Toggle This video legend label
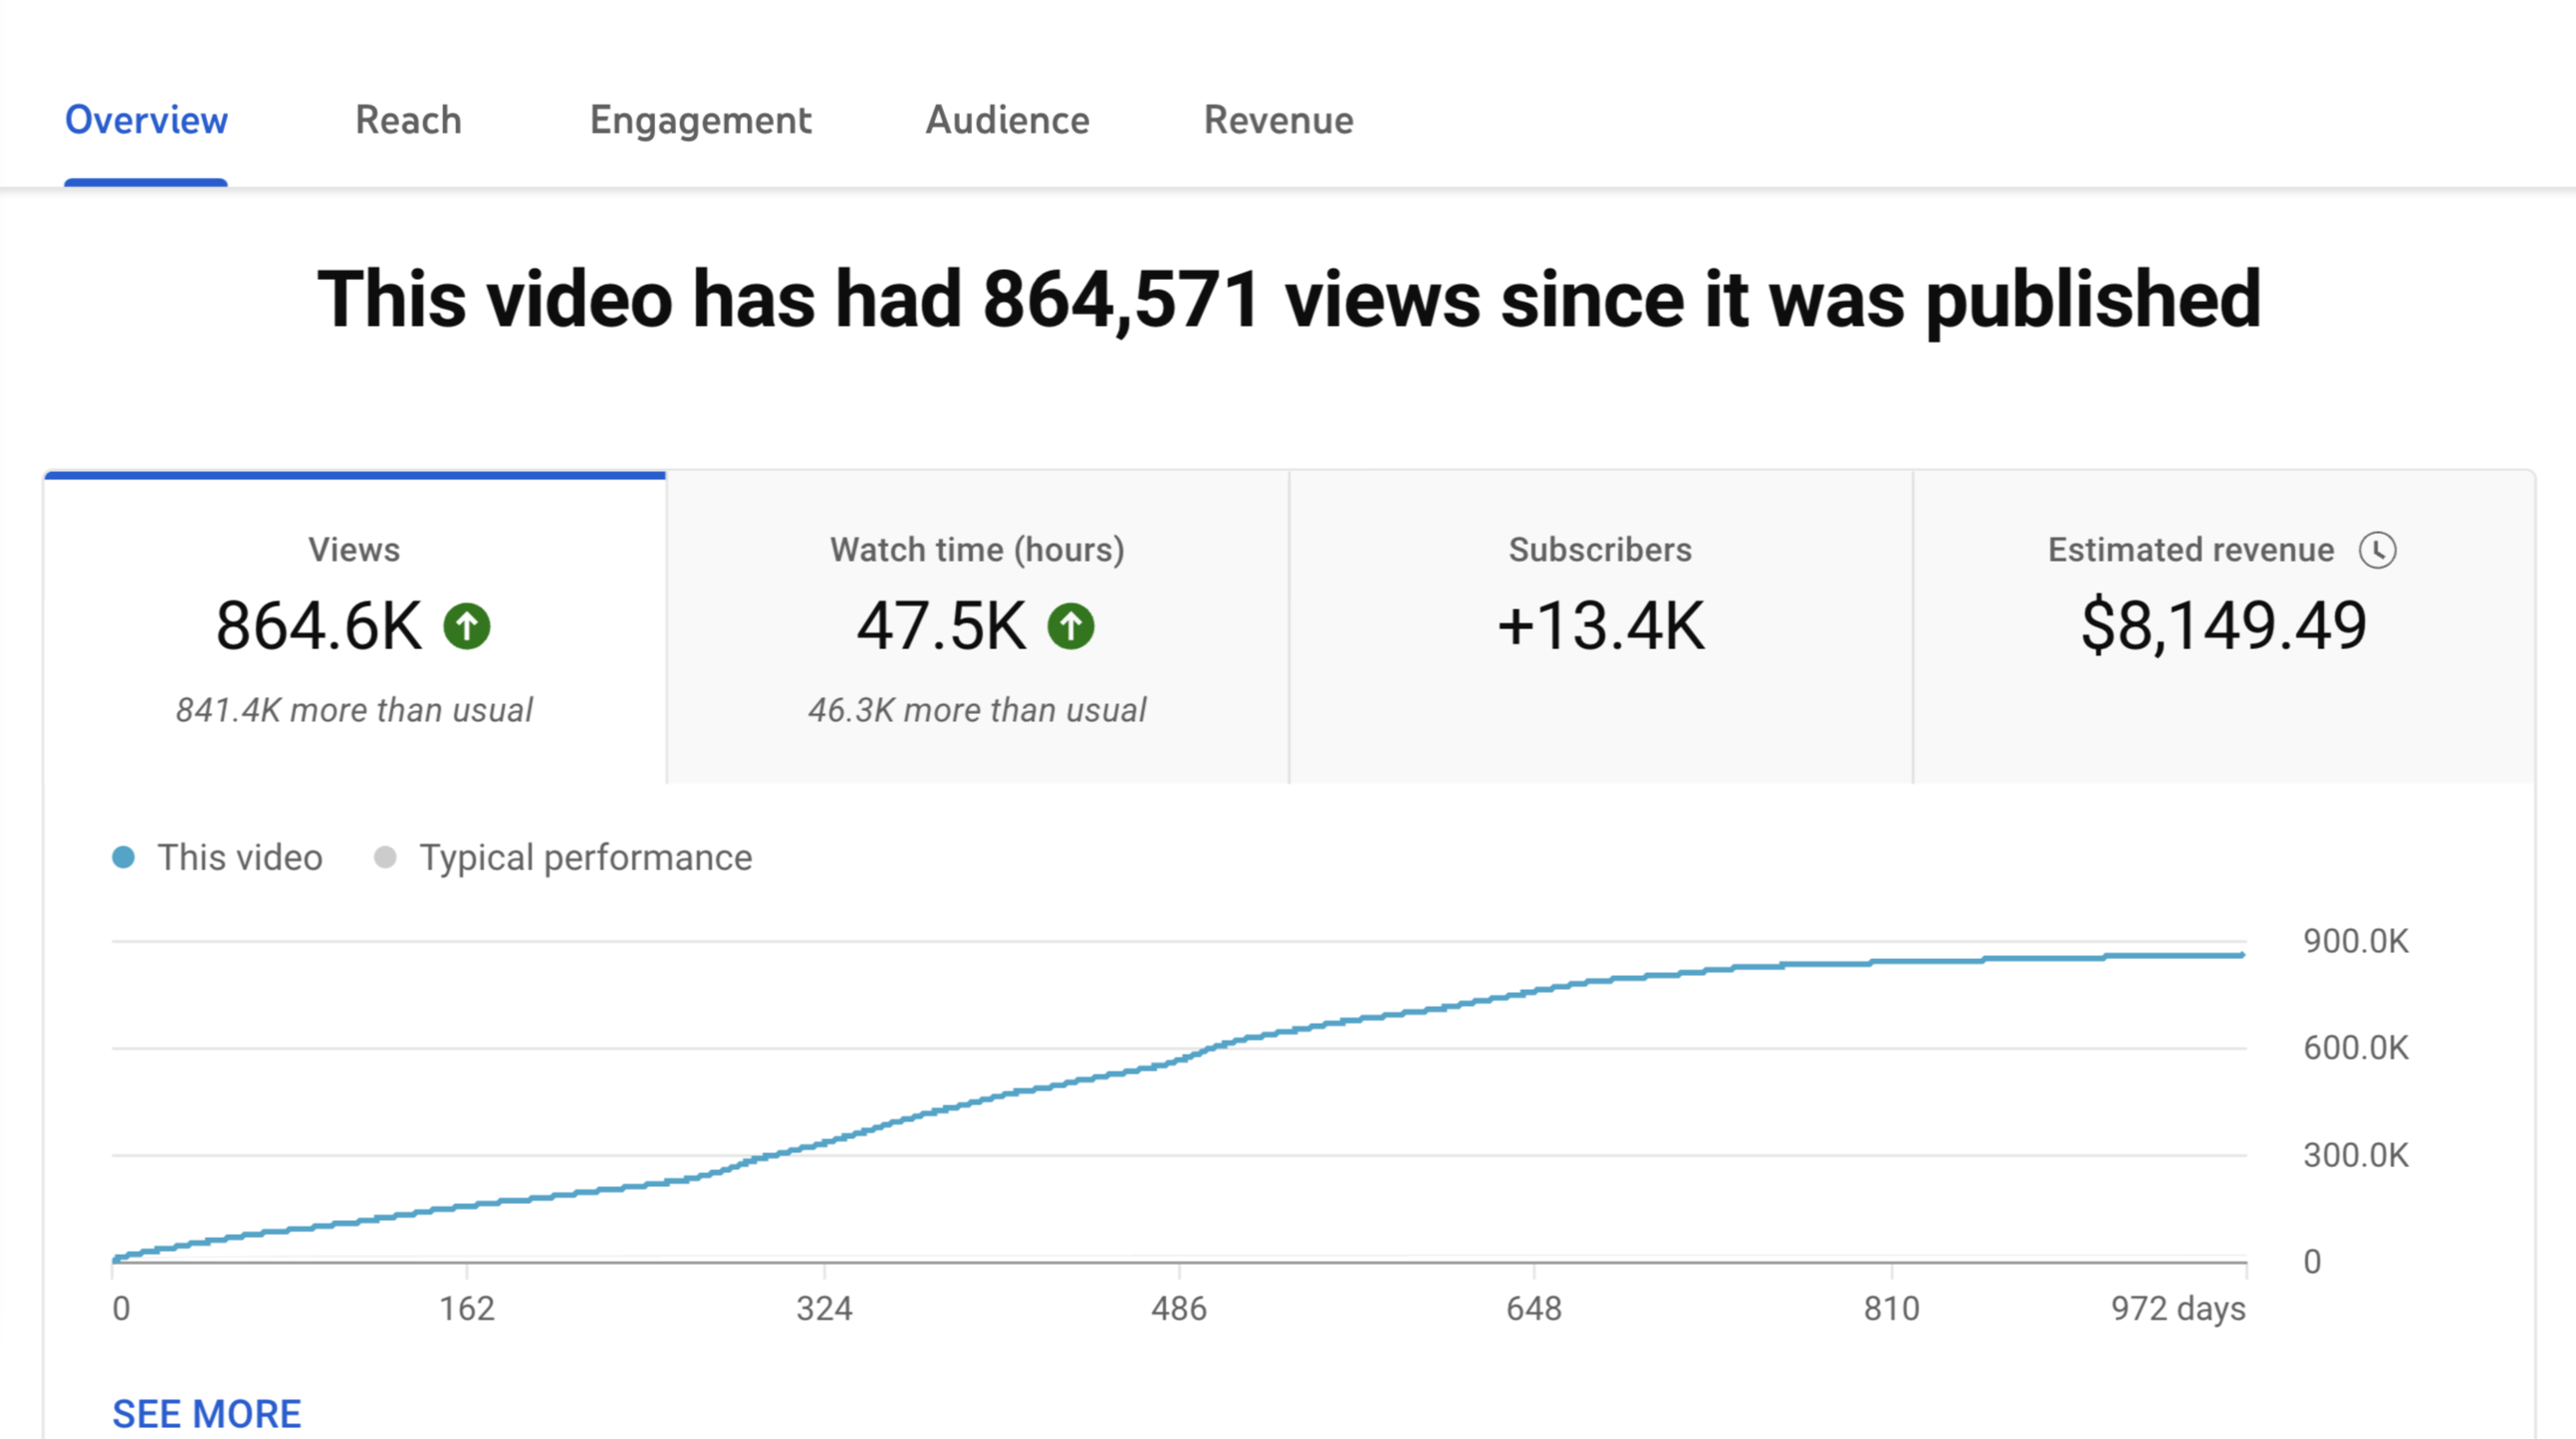Image resolution: width=2576 pixels, height=1439 pixels. coord(240,858)
